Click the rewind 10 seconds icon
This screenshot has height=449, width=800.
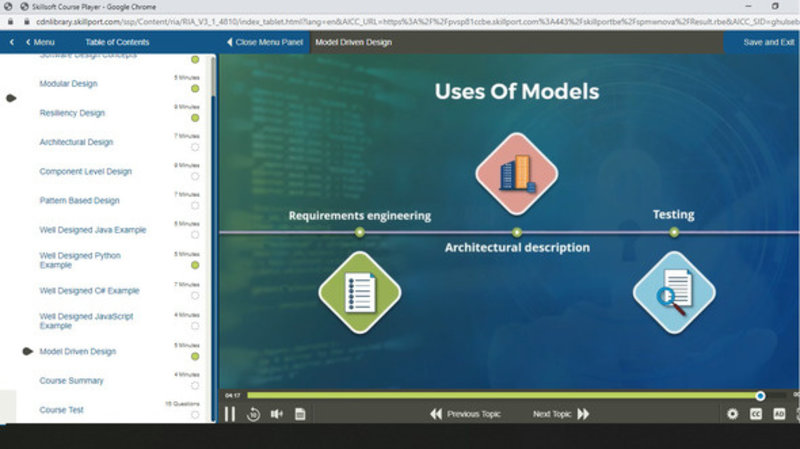point(253,414)
